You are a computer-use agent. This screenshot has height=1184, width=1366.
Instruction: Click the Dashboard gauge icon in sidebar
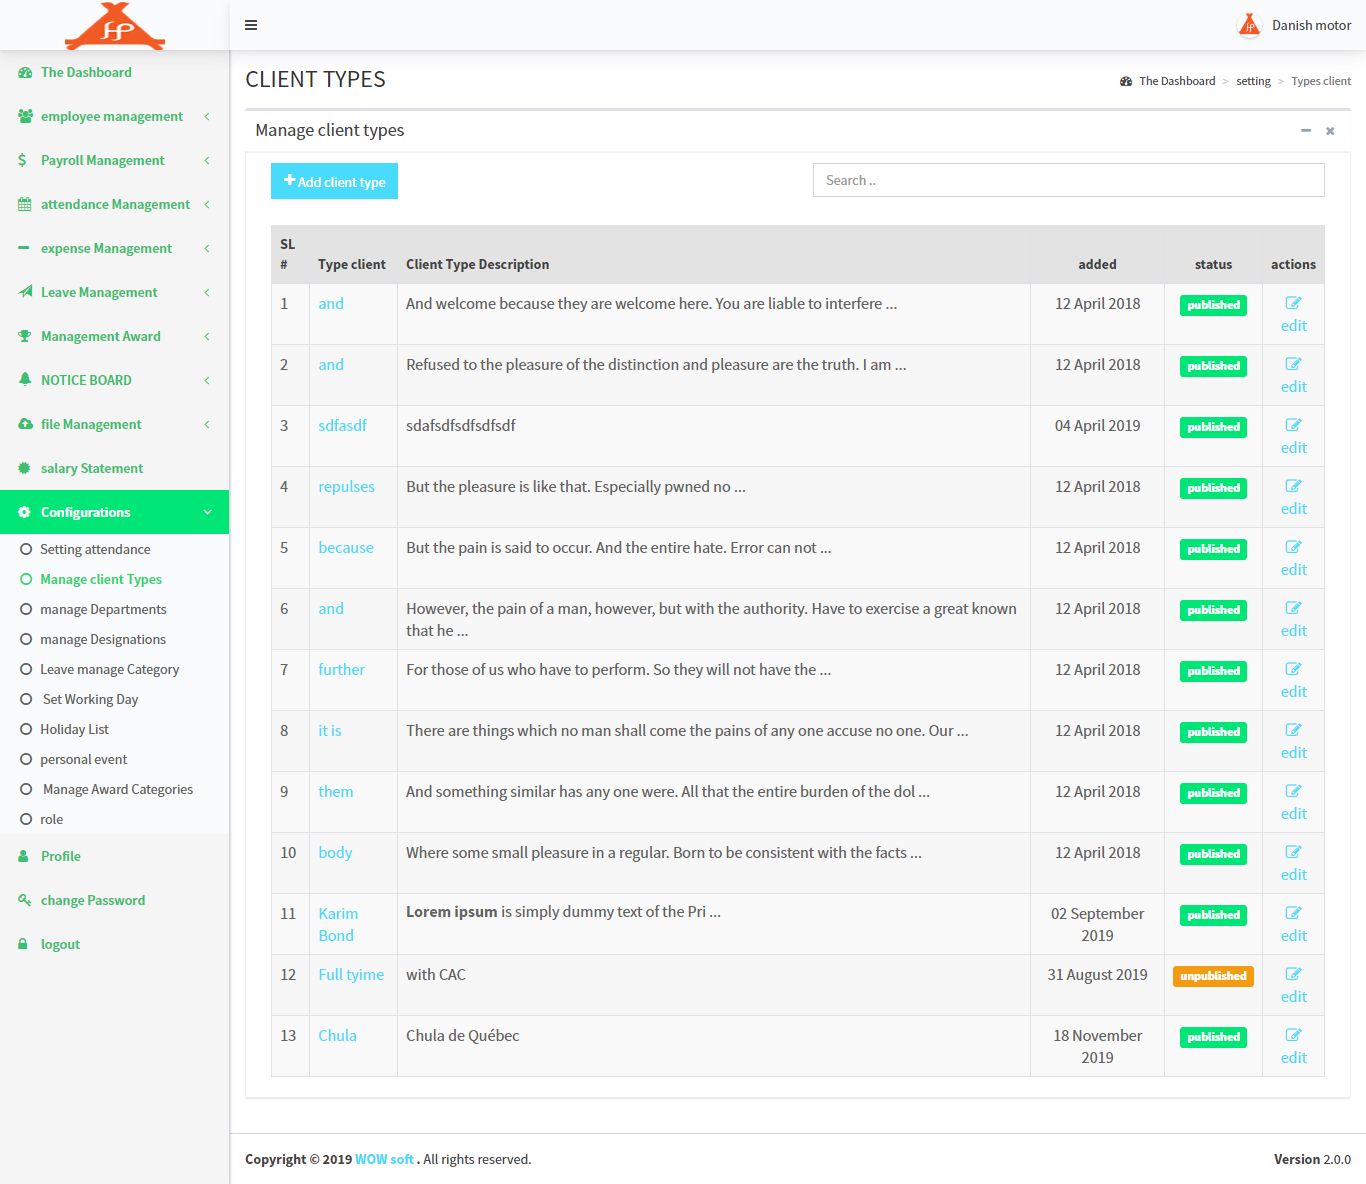tap(25, 72)
